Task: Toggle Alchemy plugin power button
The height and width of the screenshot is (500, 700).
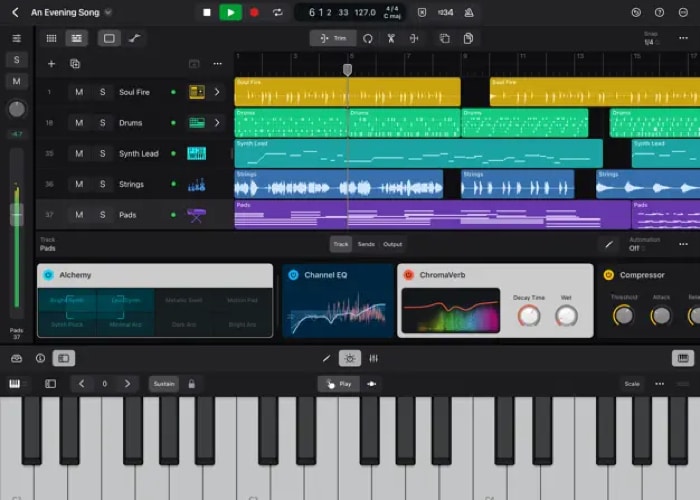Action: point(48,275)
